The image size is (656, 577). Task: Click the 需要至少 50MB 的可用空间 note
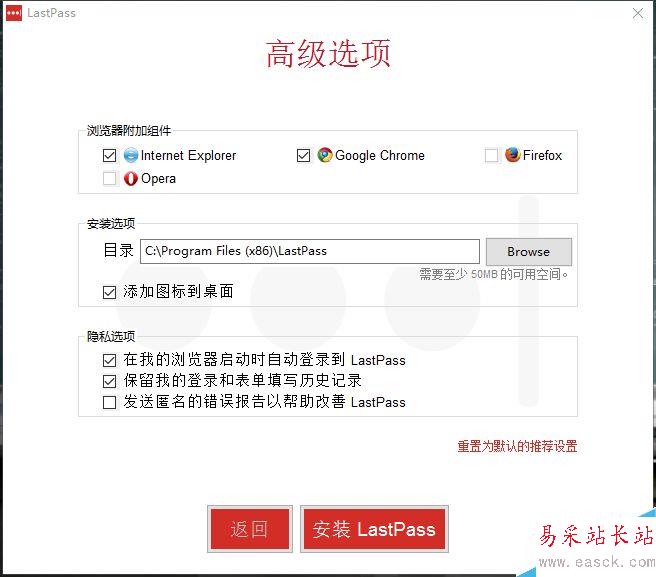click(x=494, y=274)
